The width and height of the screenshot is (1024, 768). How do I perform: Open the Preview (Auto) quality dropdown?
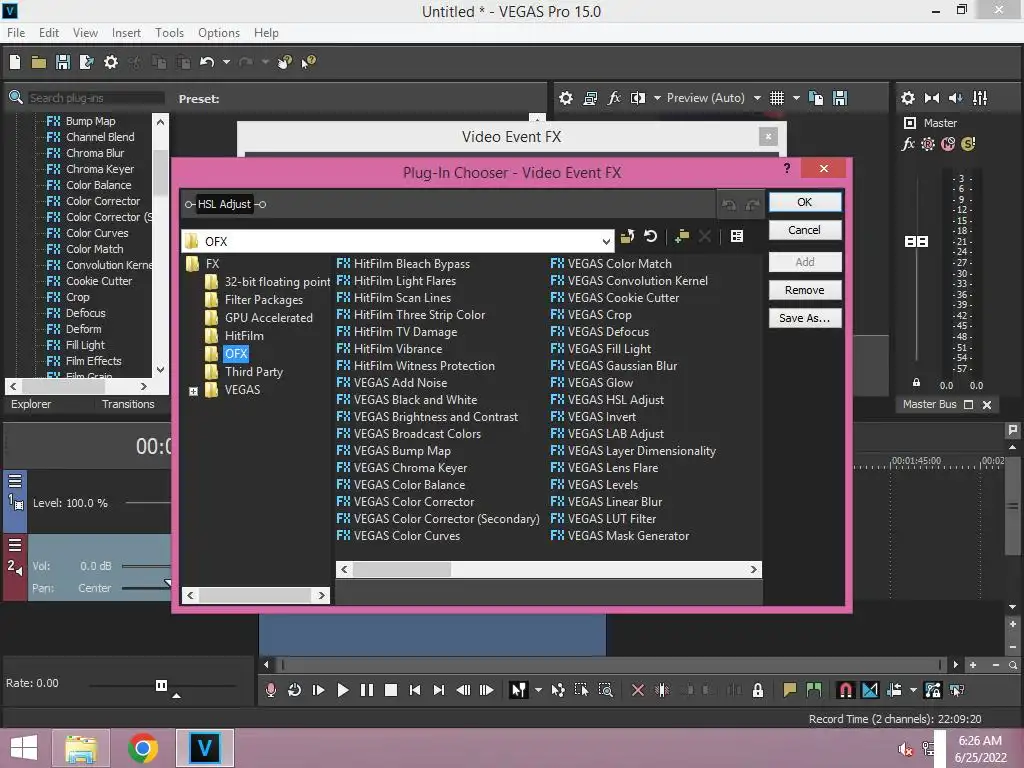(x=757, y=98)
